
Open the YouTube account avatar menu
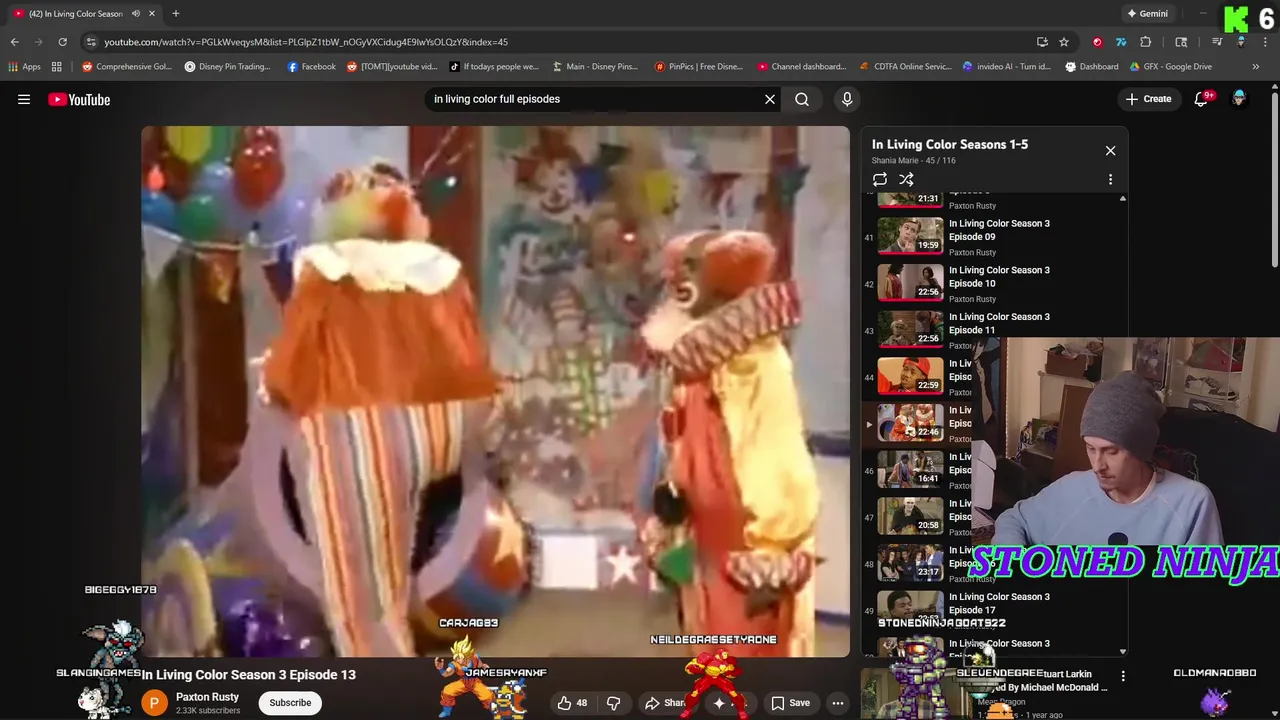pyautogui.click(x=1239, y=99)
